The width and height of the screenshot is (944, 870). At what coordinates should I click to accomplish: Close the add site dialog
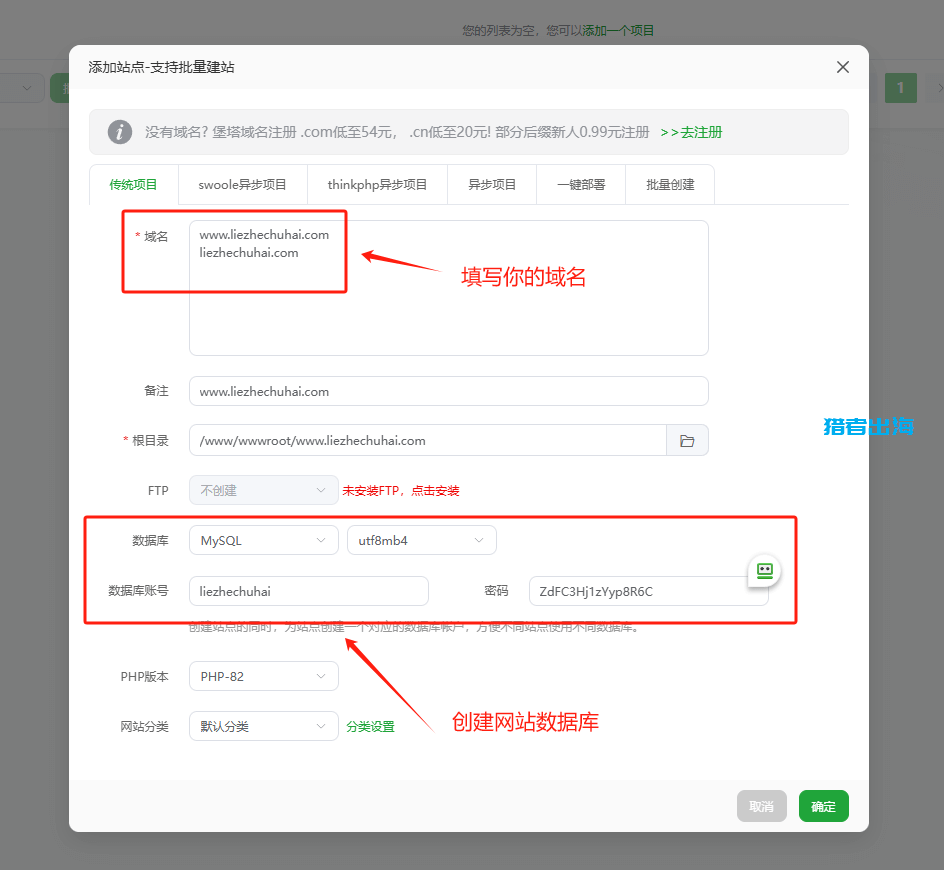[842, 67]
